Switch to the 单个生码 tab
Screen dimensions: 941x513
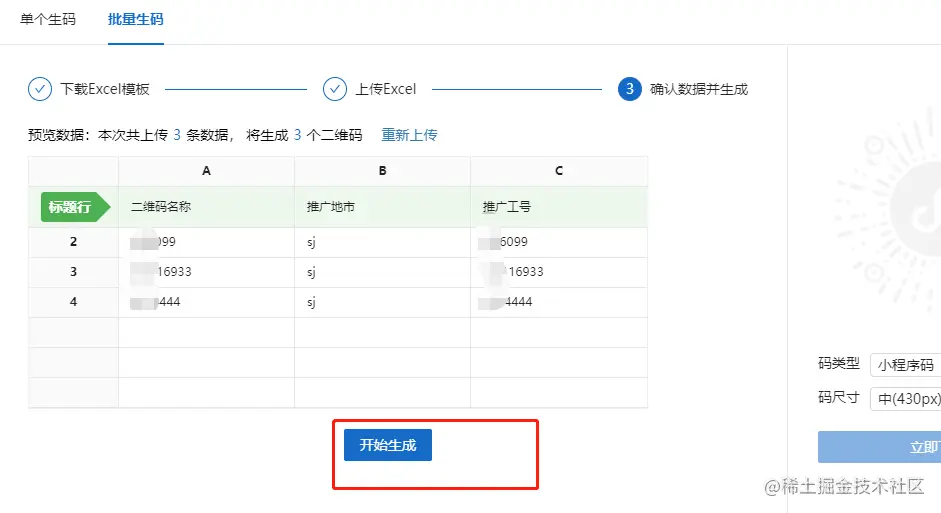(48, 19)
